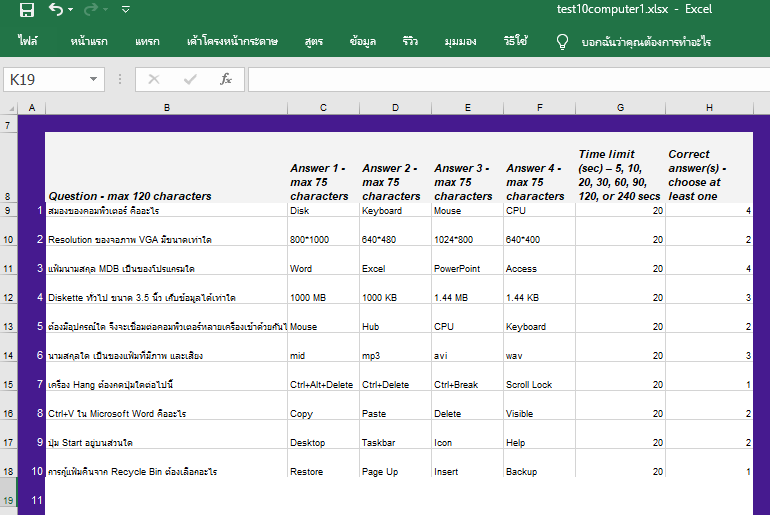The height and width of the screenshot is (515, 770).
Task: Open the Customize Quick Access Toolbar dropdown
Action: coord(125,10)
